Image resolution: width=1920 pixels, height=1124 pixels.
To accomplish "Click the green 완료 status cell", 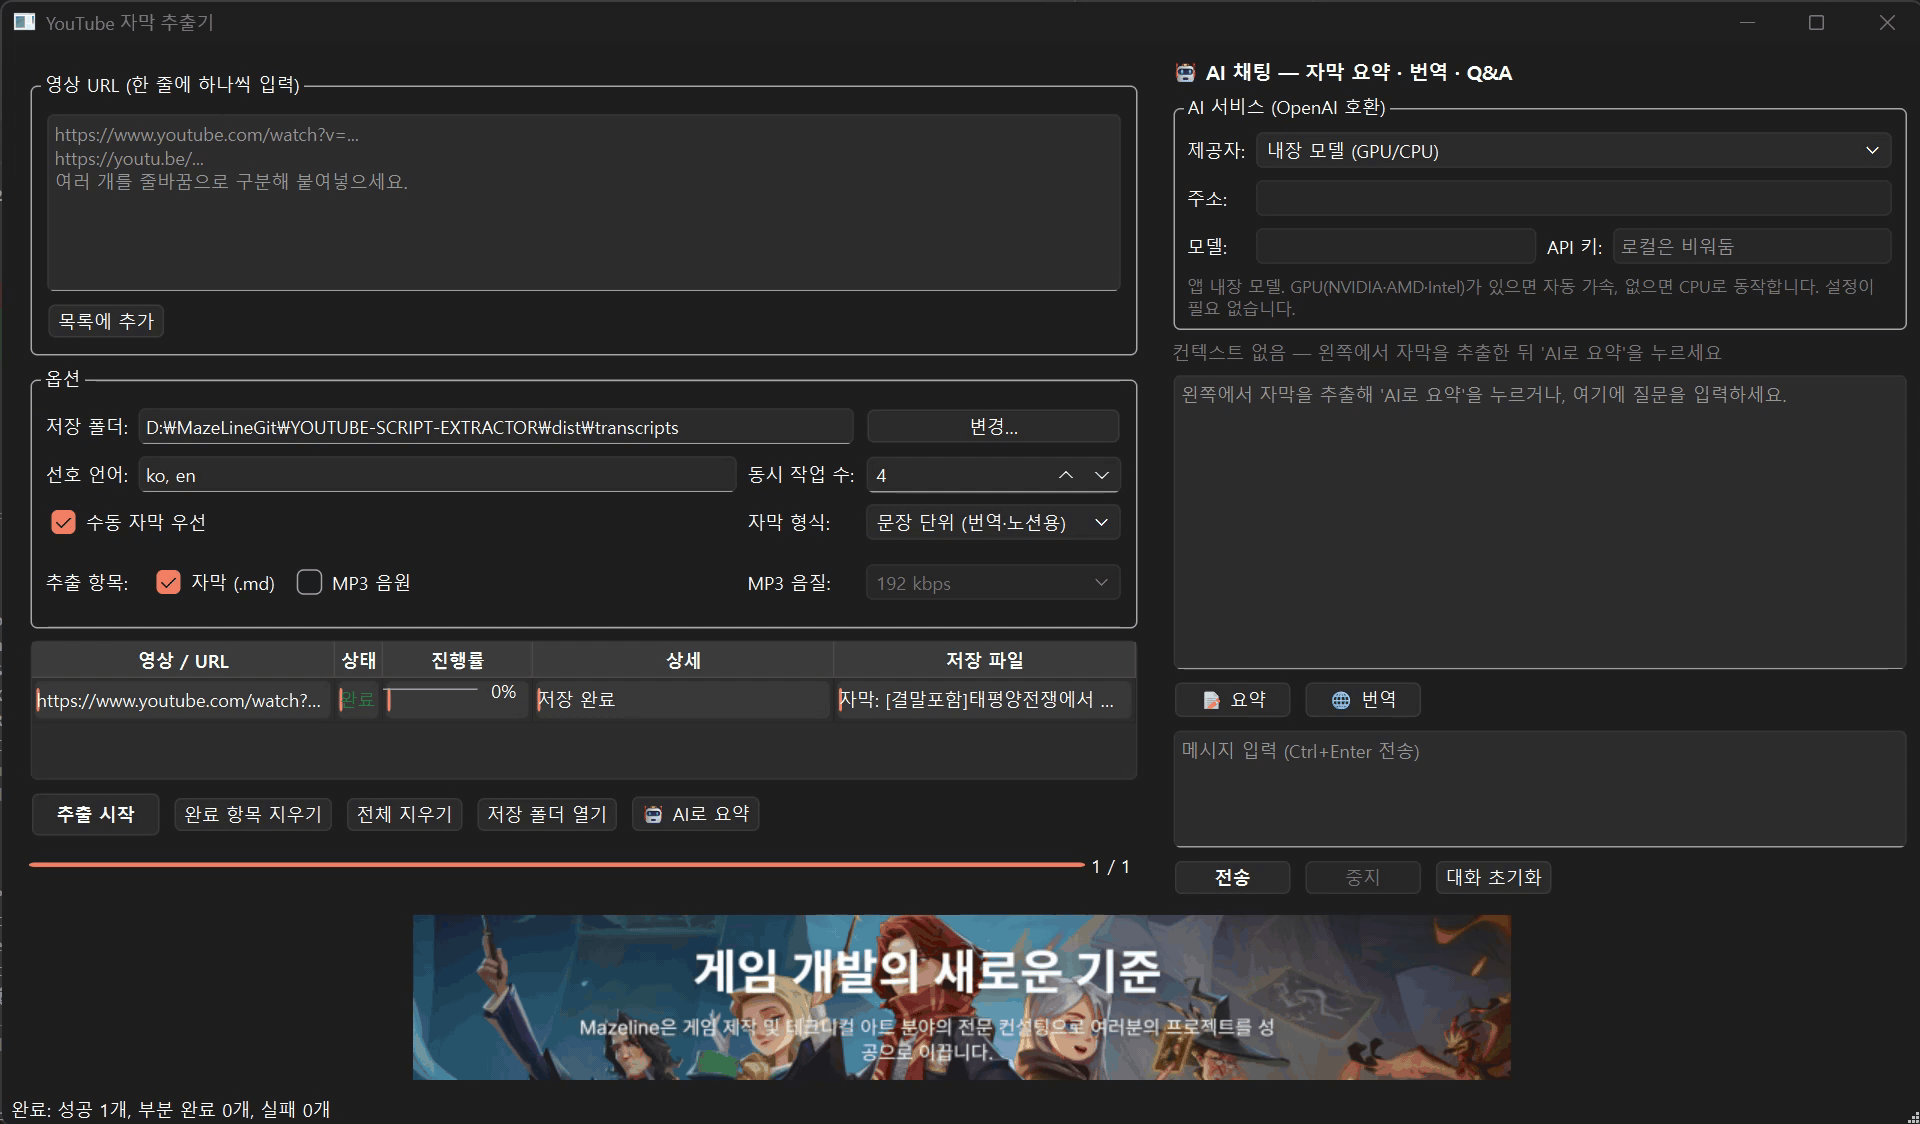I will (358, 700).
